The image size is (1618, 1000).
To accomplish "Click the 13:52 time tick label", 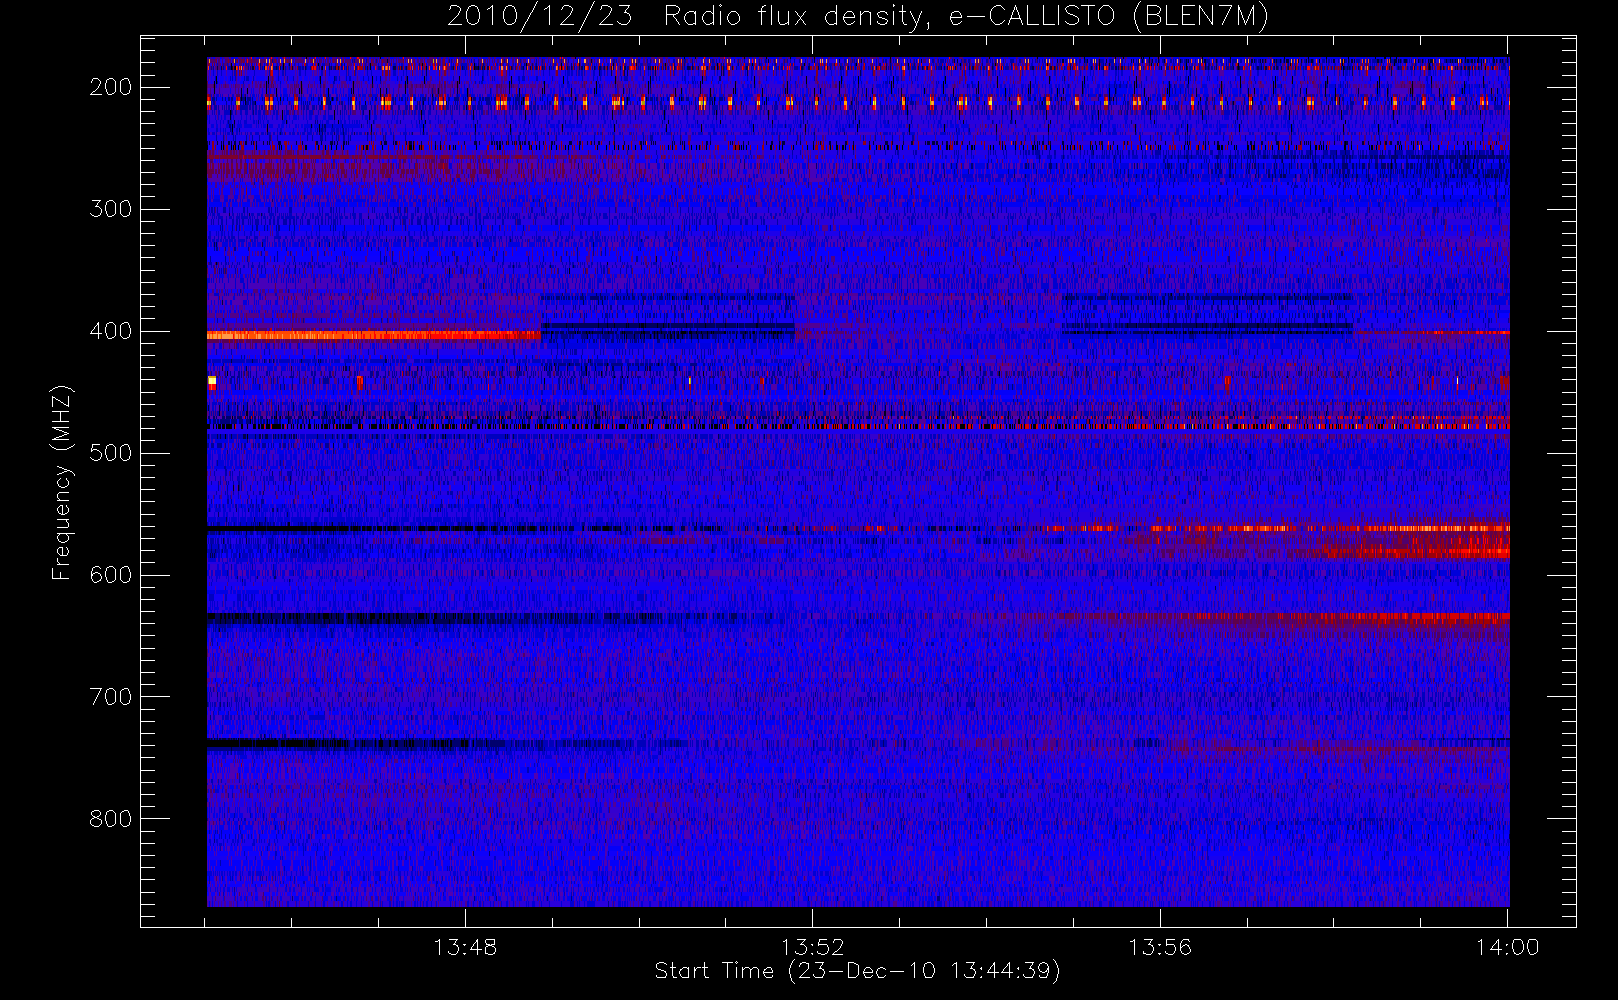I will point(813,947).
